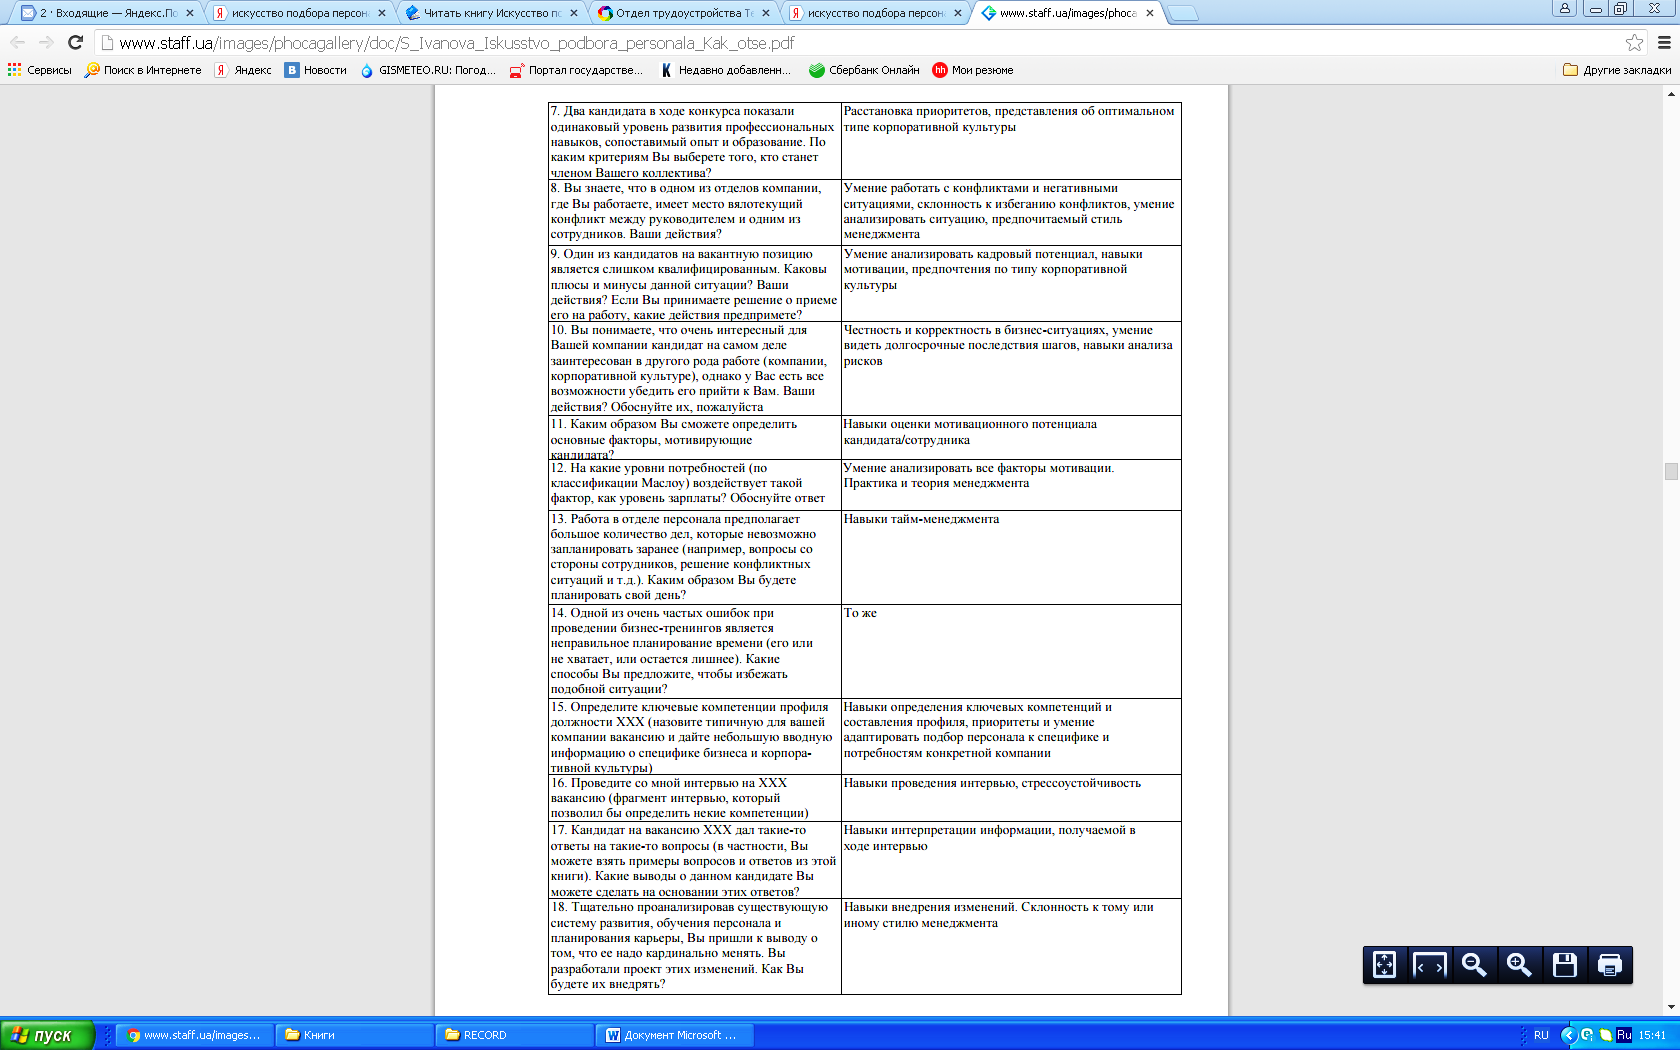The height and width of the screenshot is (1050, 1680).
Task: Open the Новости bookmark
Action: tap(316, 70)
